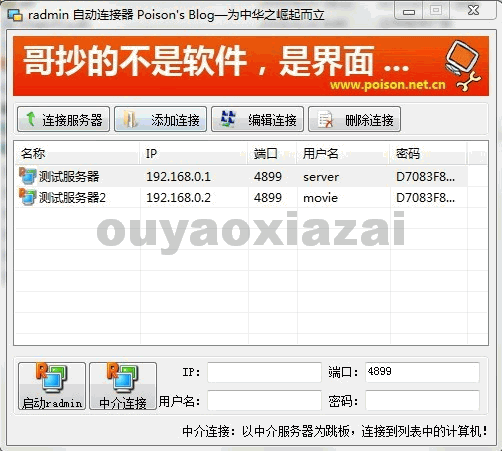This screenshot has height=451, width=502.
Task: Open the www.poison.net.cn banner link
Action: pos(388,85)
